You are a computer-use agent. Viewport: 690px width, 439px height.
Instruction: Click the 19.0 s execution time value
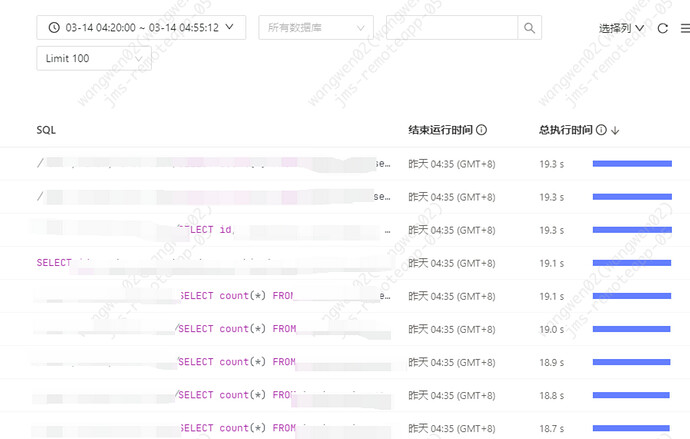(552, 329)
